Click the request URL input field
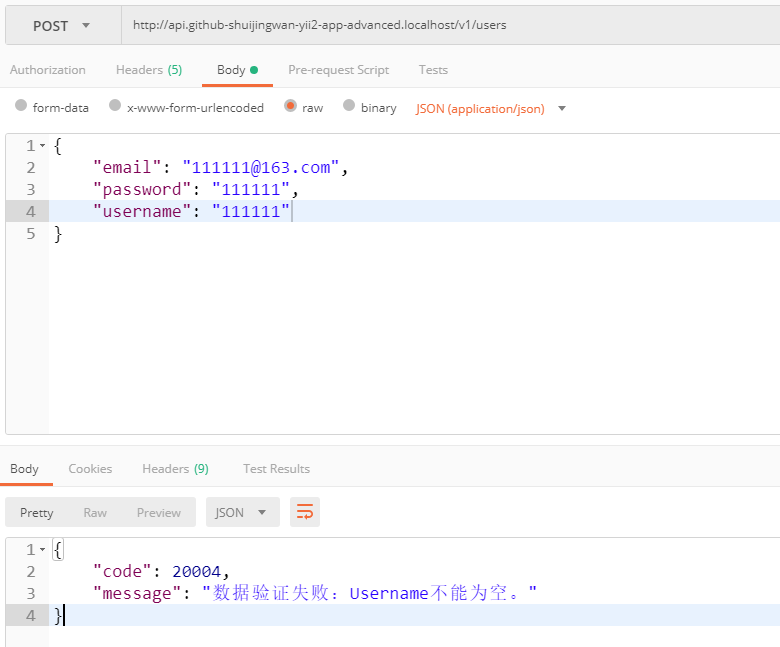The width and height of the screenshot is (780, 647). click(x=450, y=25)
